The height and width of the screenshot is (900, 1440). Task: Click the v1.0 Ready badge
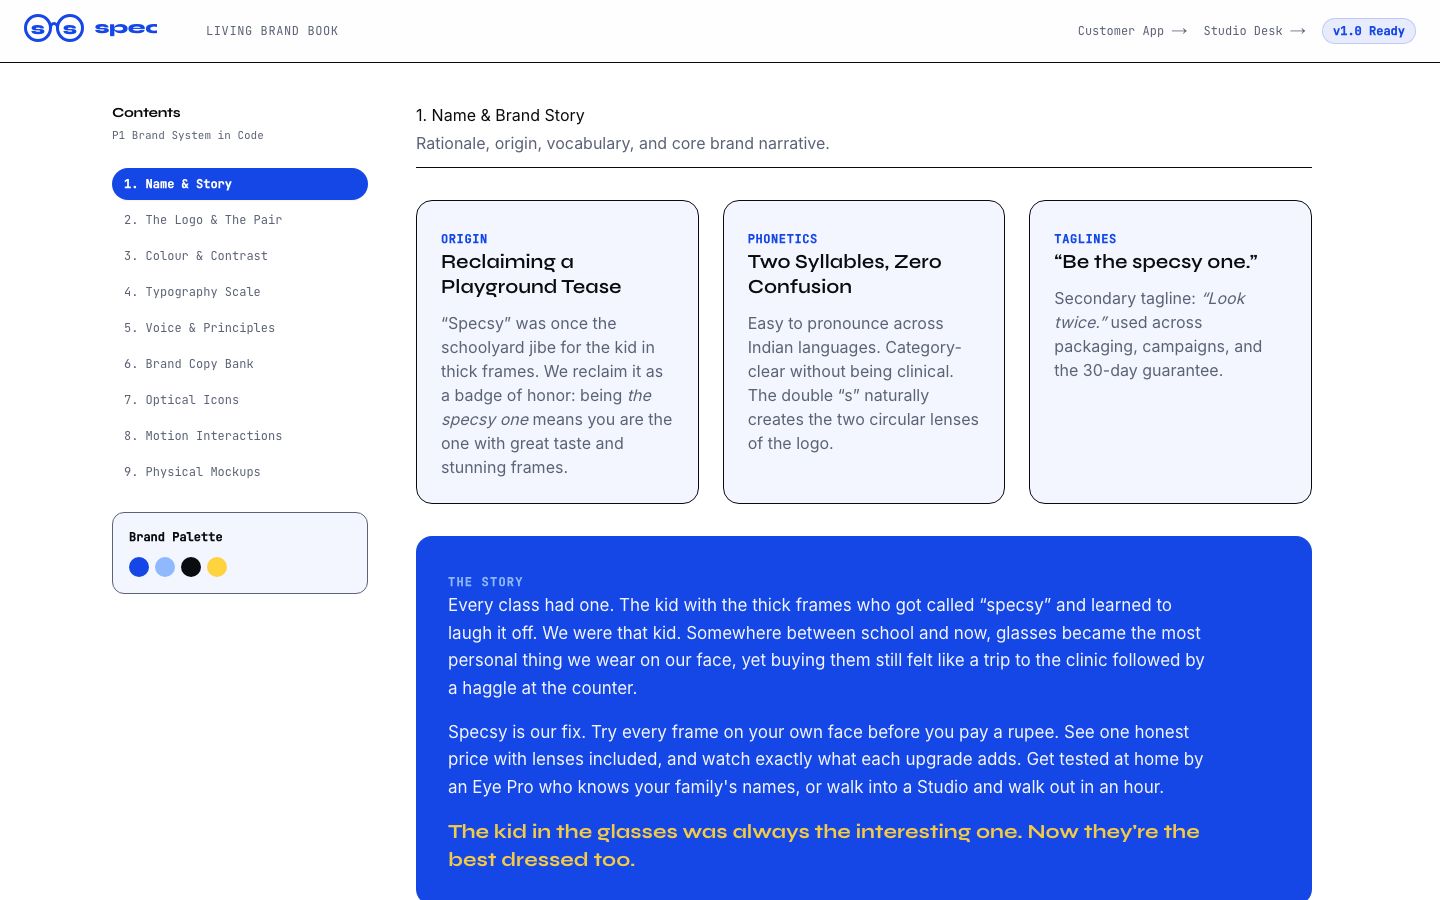1368,31
